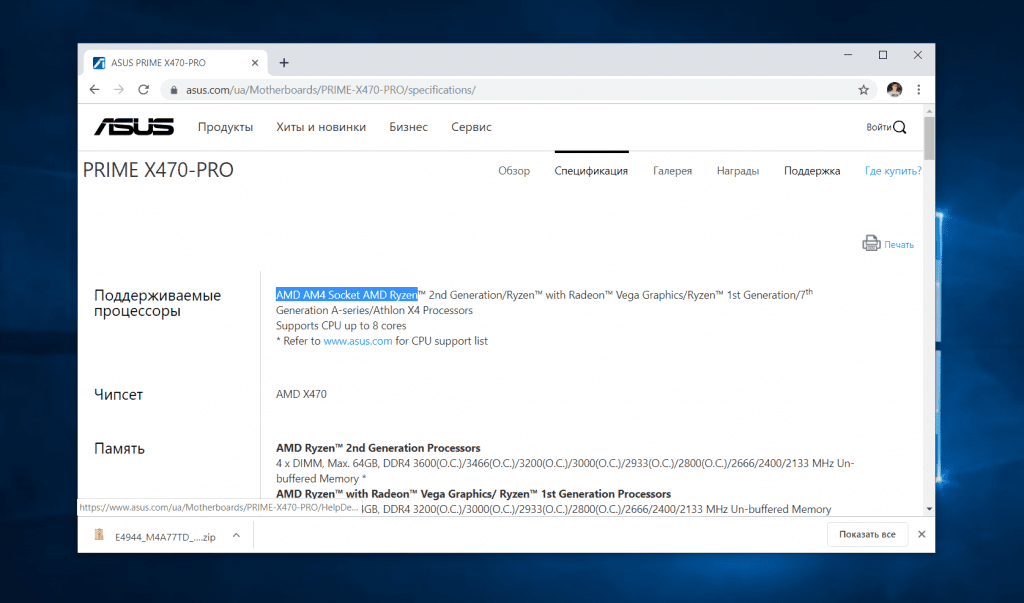Screen dimensions: 1024x603
Task: Open the Chrome profile avatar
Action: 894,89
